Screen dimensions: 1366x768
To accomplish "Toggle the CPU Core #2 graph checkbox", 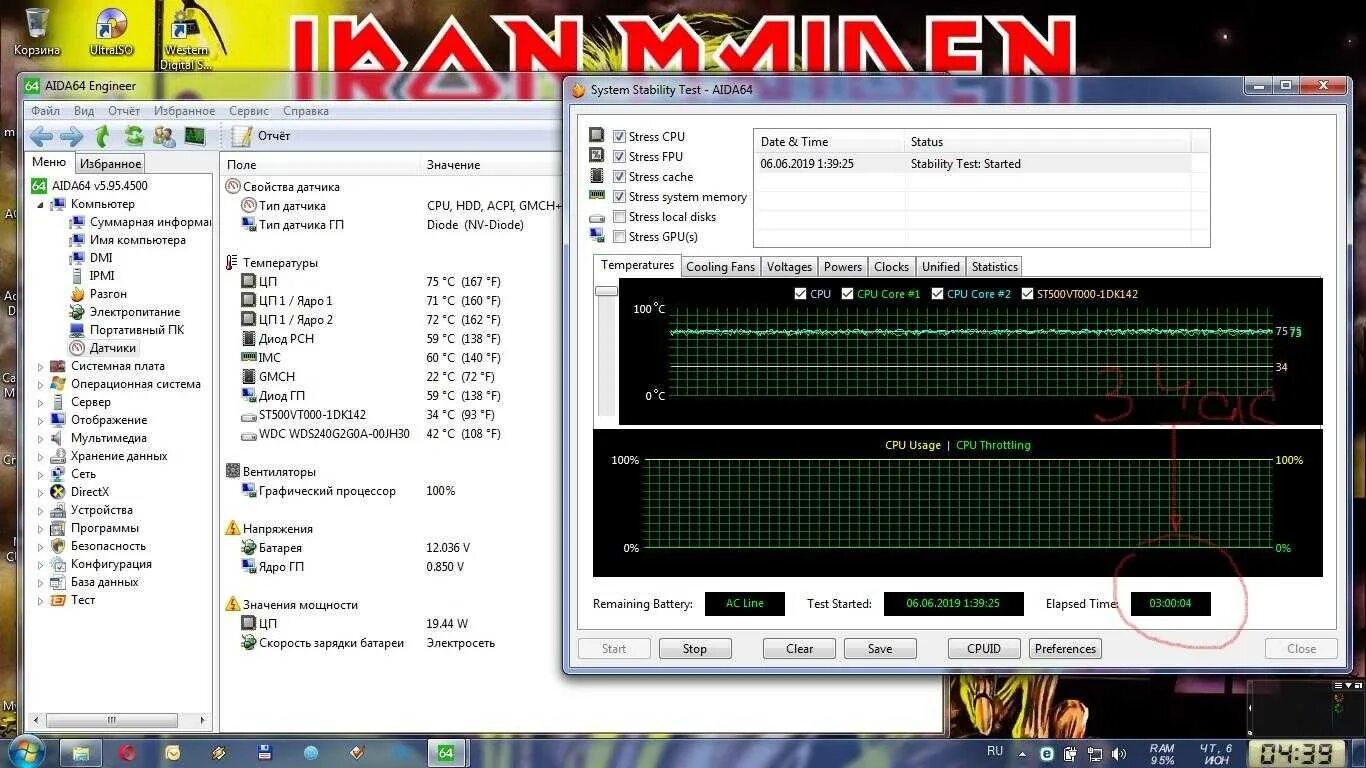I will point(938,294).
